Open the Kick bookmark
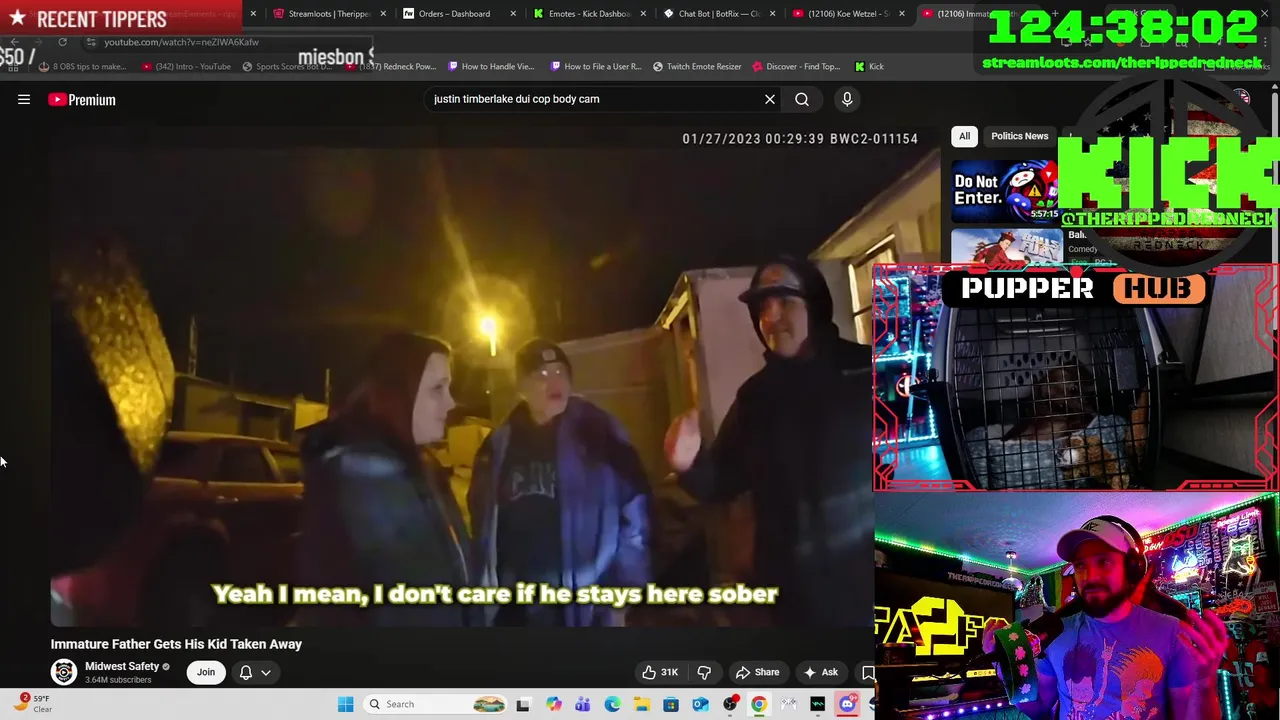 869,66
